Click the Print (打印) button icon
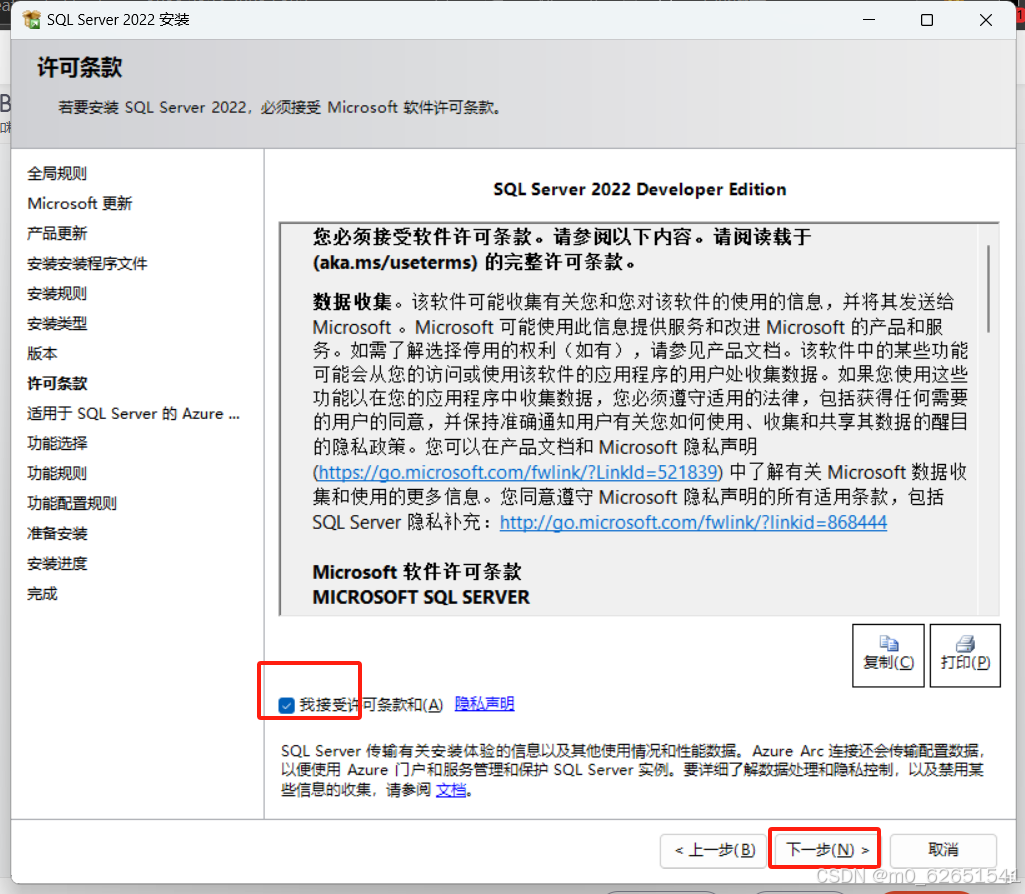The image size is (1025, 894). [965, 644]
